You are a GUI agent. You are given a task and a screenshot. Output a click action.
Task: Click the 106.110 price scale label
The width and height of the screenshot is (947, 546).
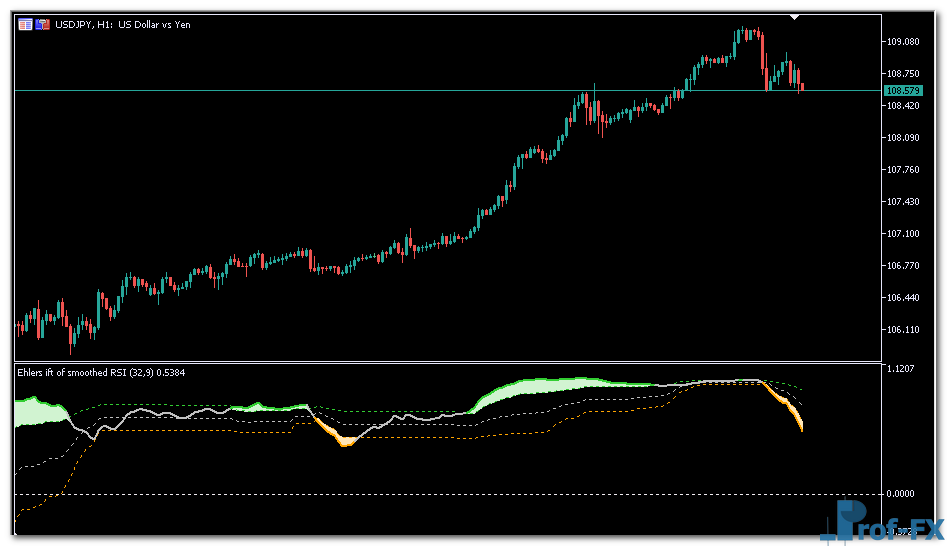pos(902,330)
